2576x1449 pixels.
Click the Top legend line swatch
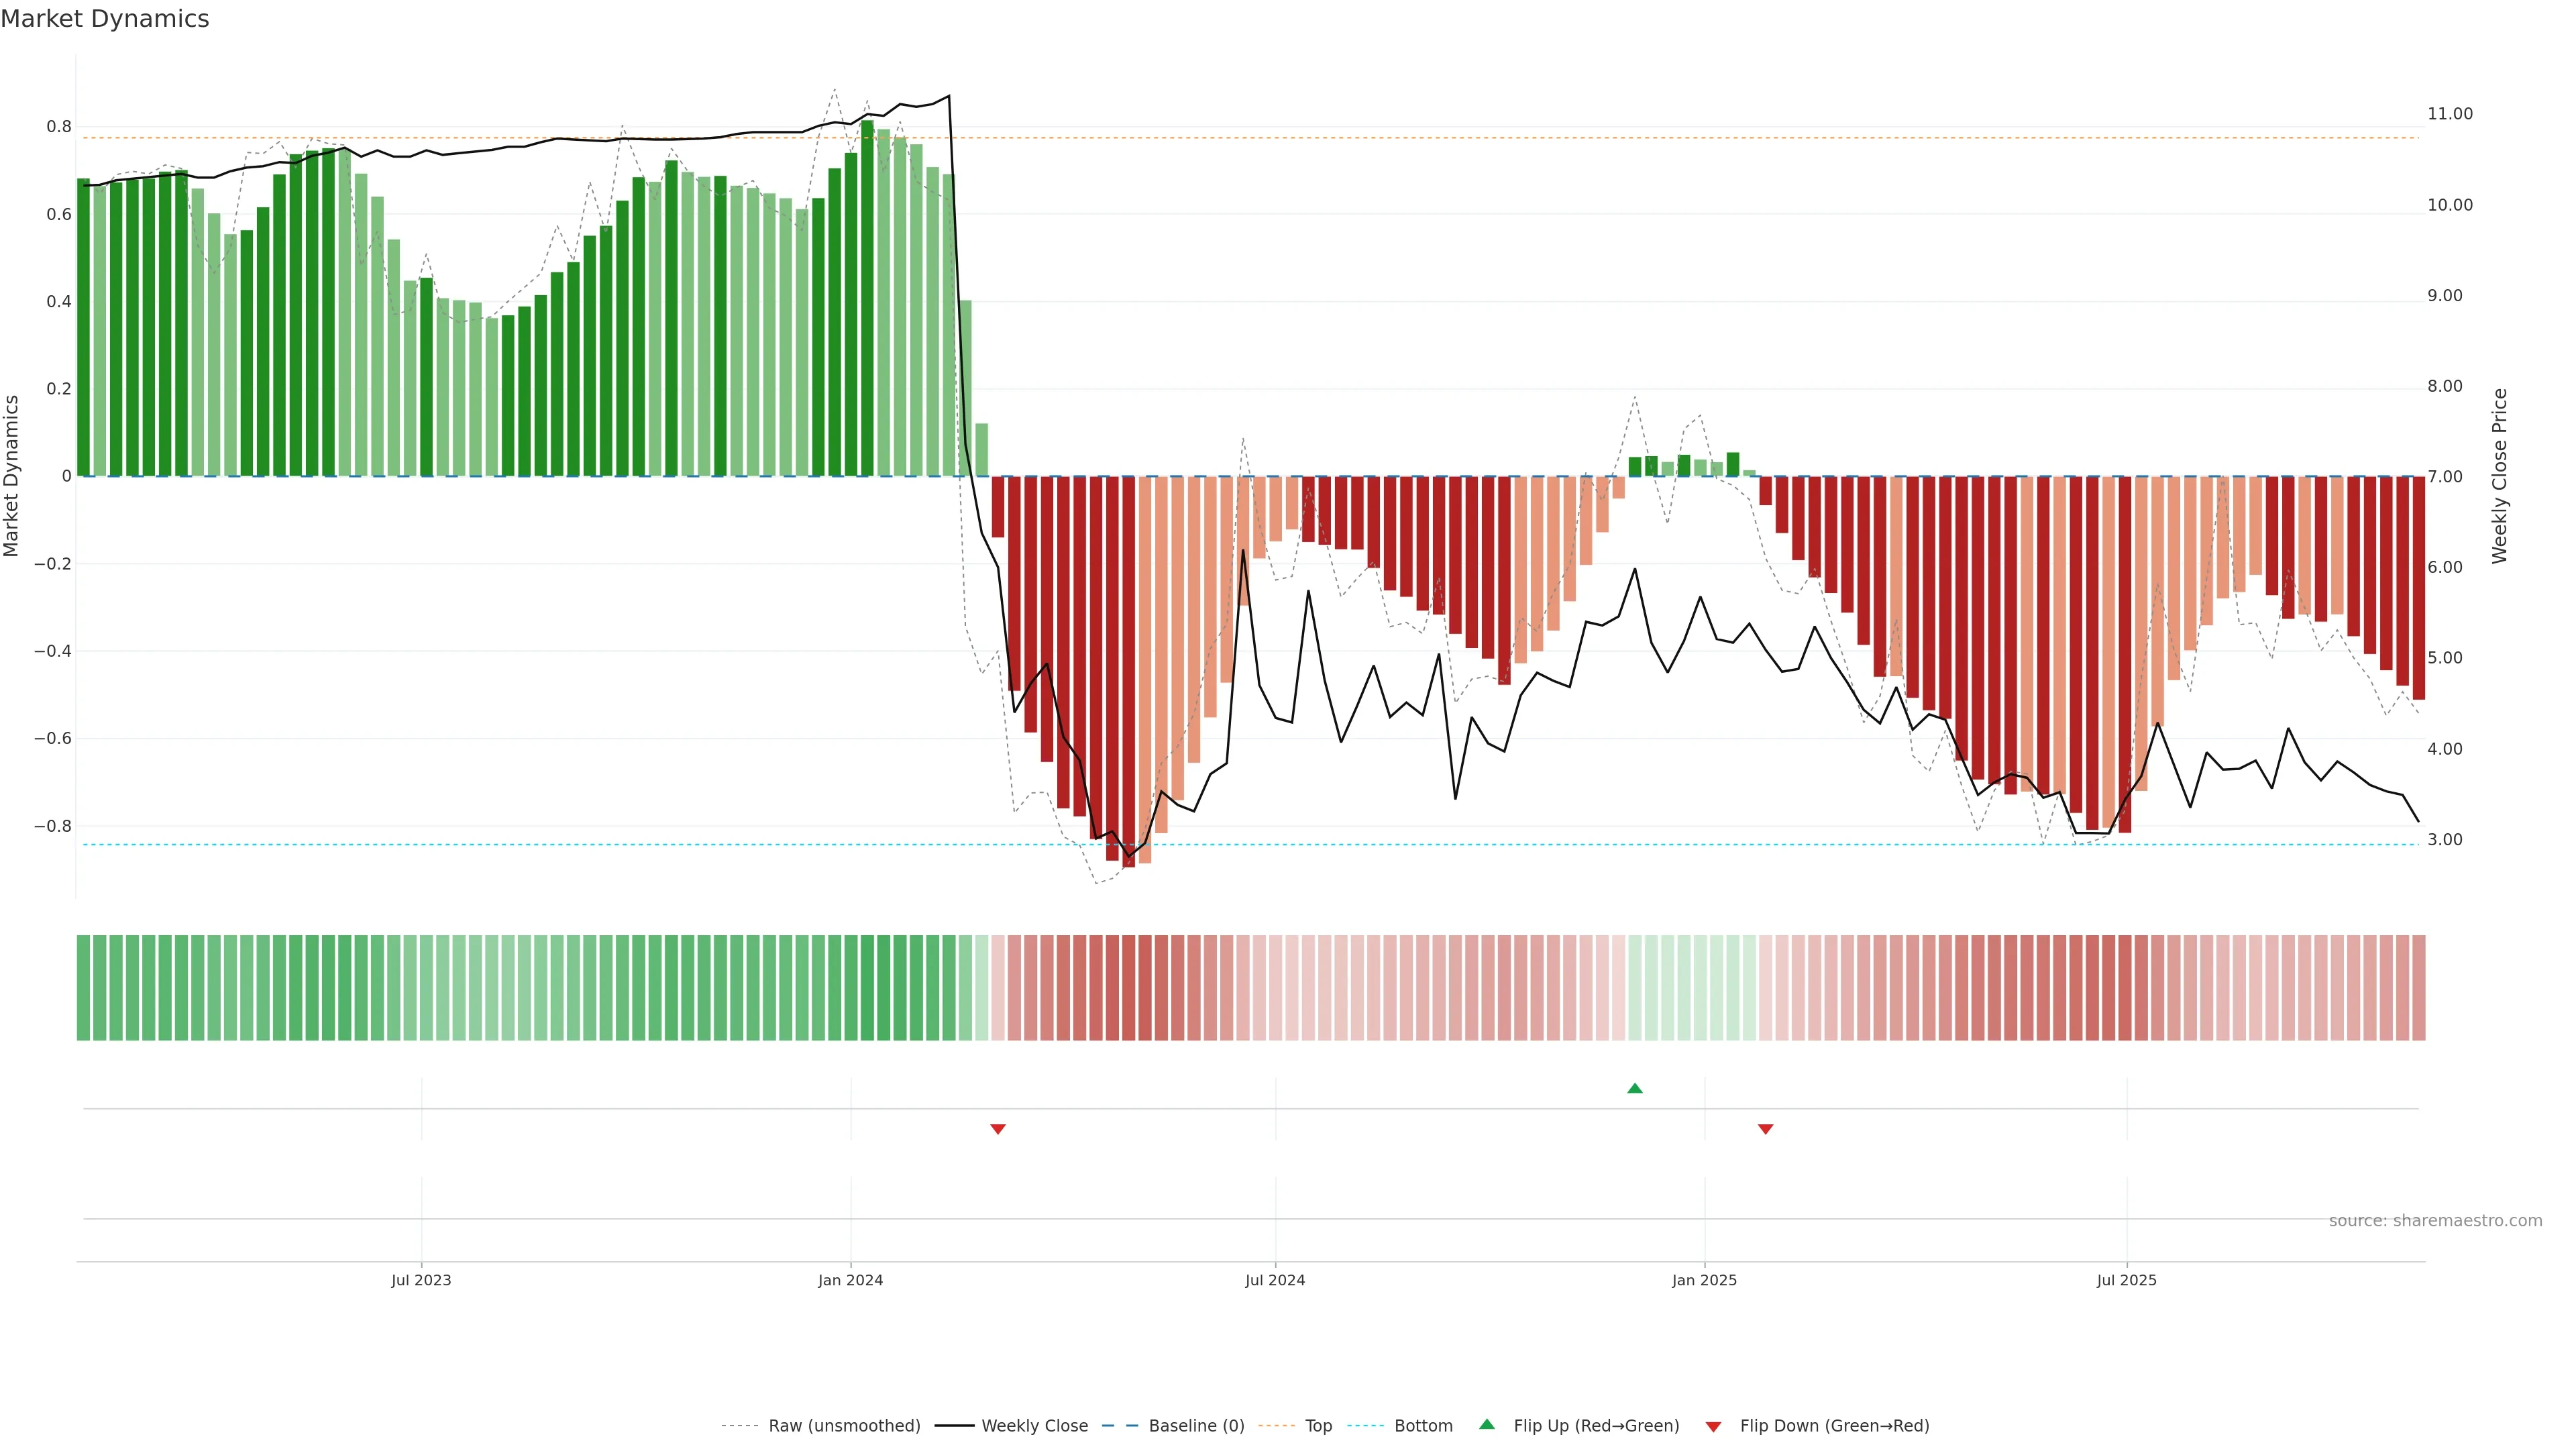click(1276, 1426)
